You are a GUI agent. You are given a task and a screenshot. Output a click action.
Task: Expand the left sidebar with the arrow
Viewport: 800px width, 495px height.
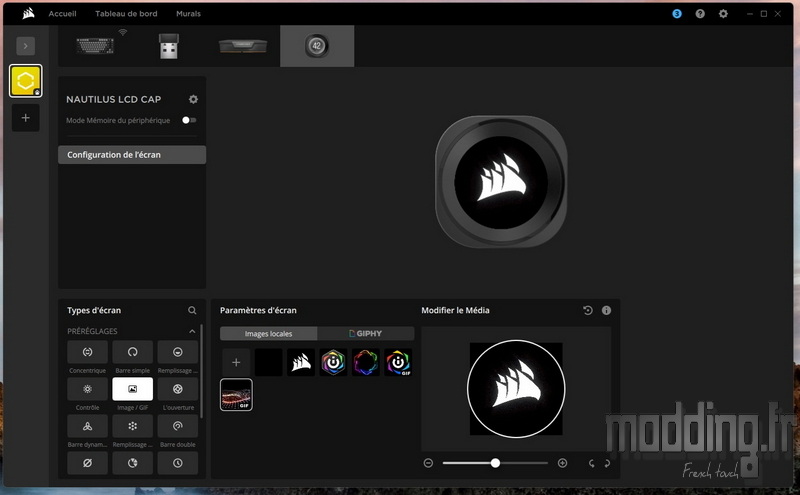pyautogui.click(x=26, y=46)
